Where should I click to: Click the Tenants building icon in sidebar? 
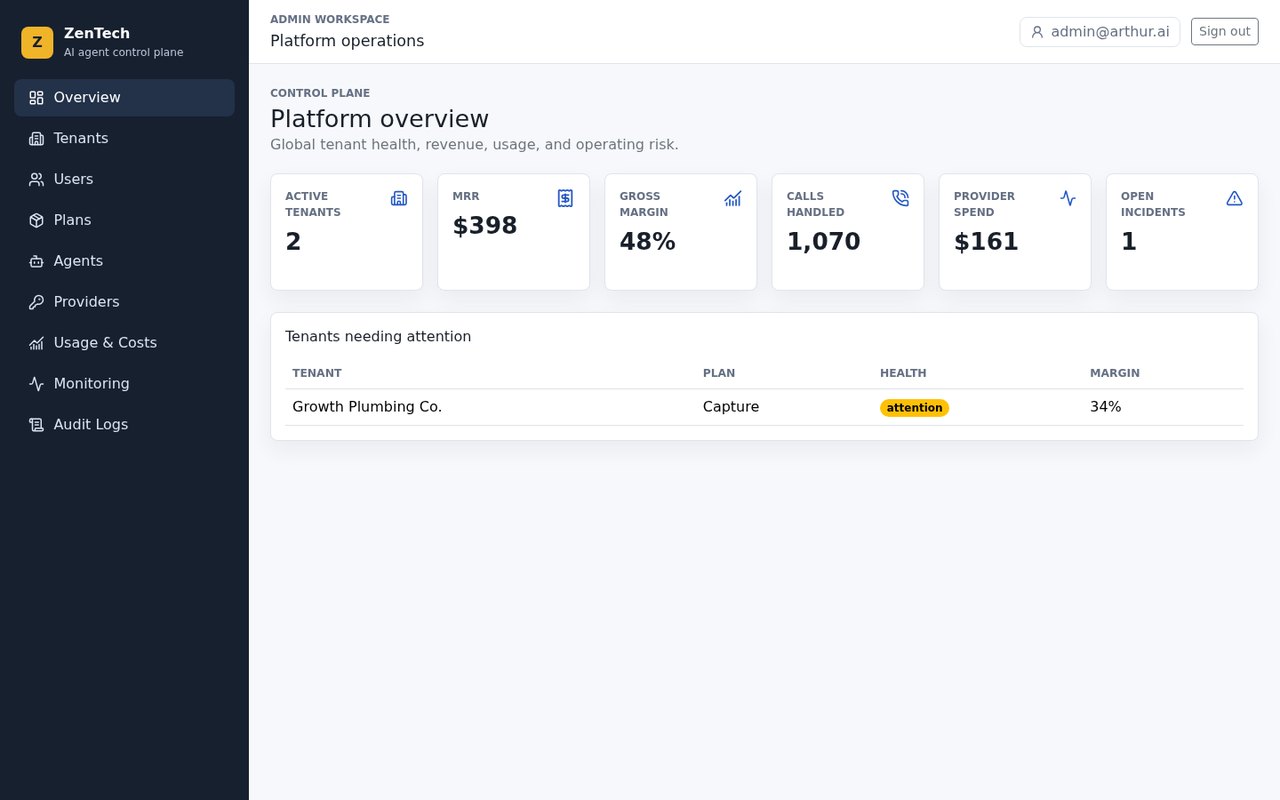(x=36, y=139)
